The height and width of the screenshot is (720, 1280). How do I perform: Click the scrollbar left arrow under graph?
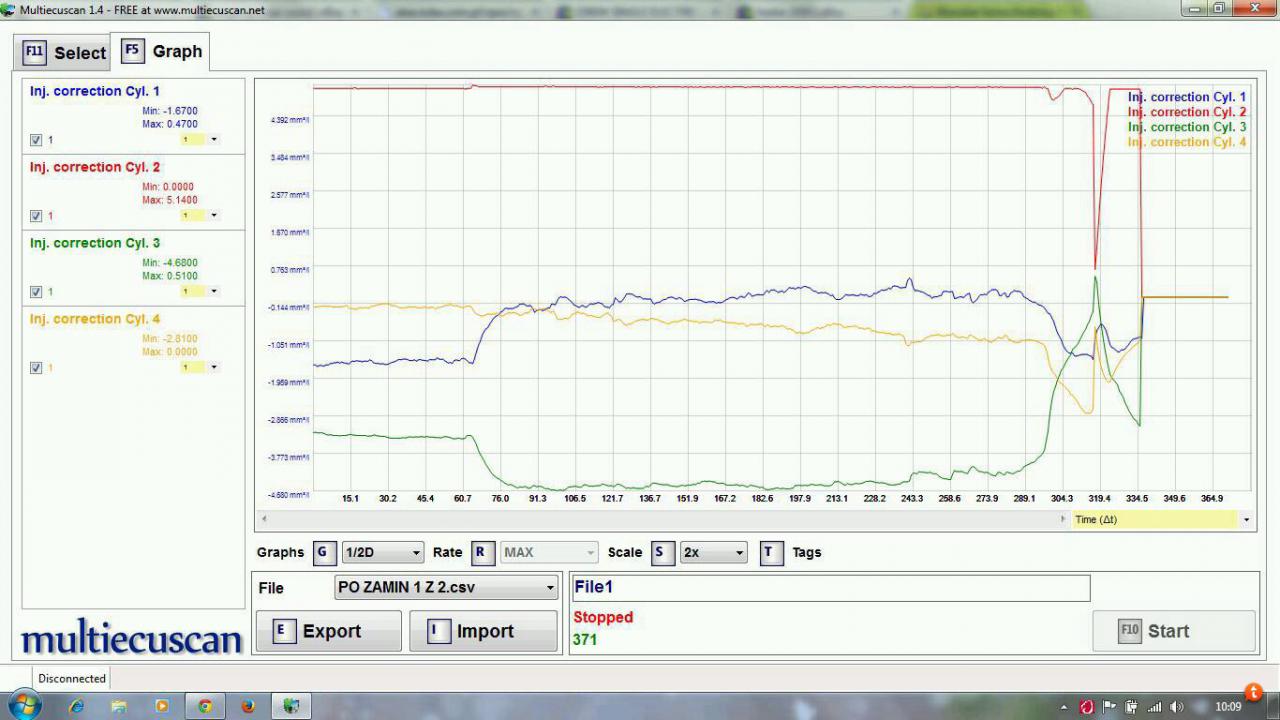pos(264,520)
